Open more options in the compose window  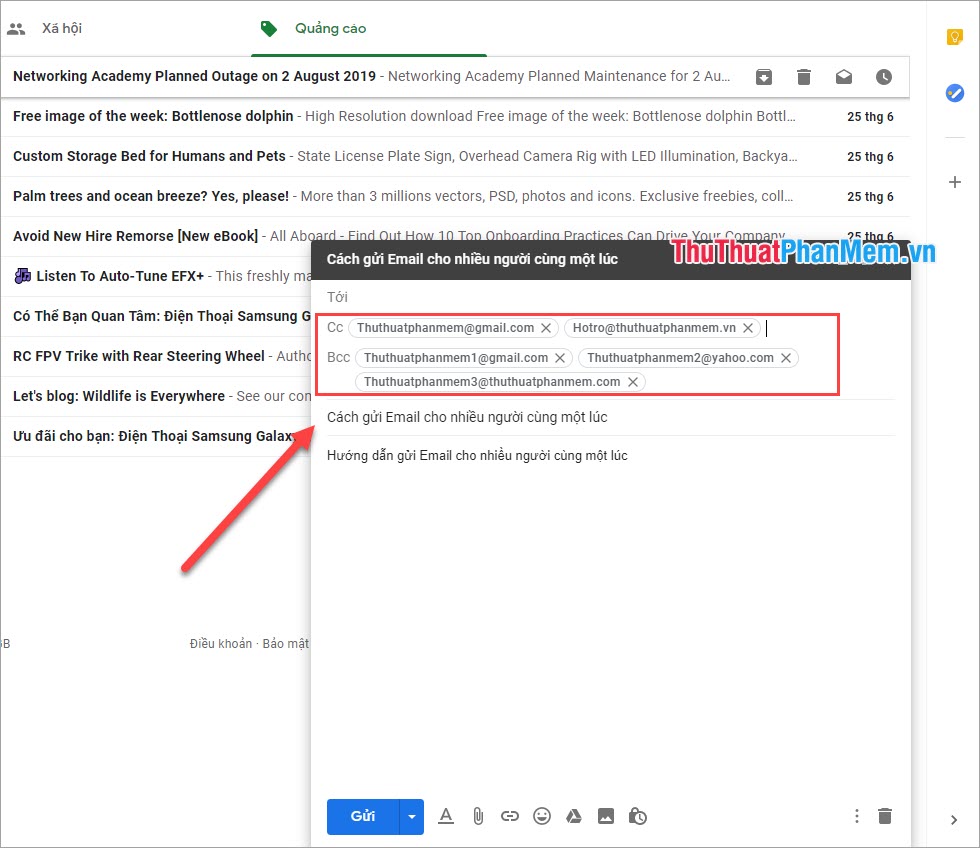857,816
